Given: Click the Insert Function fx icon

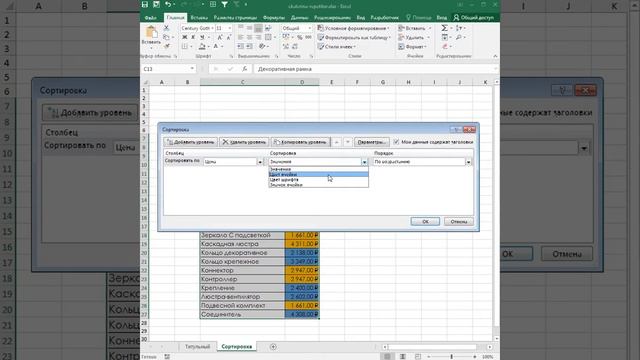Looking at the screenshot, I should tap(244, 69).
